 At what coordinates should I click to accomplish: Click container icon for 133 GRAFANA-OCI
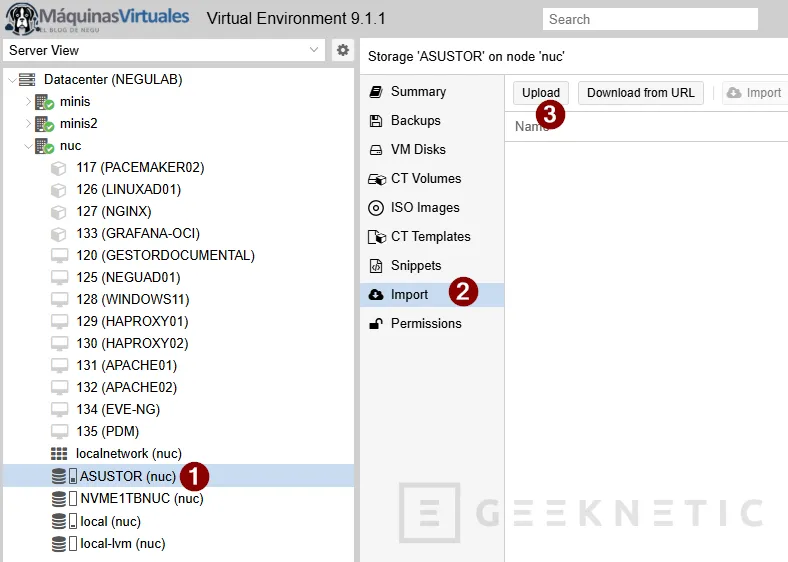(x=58, y=234)
